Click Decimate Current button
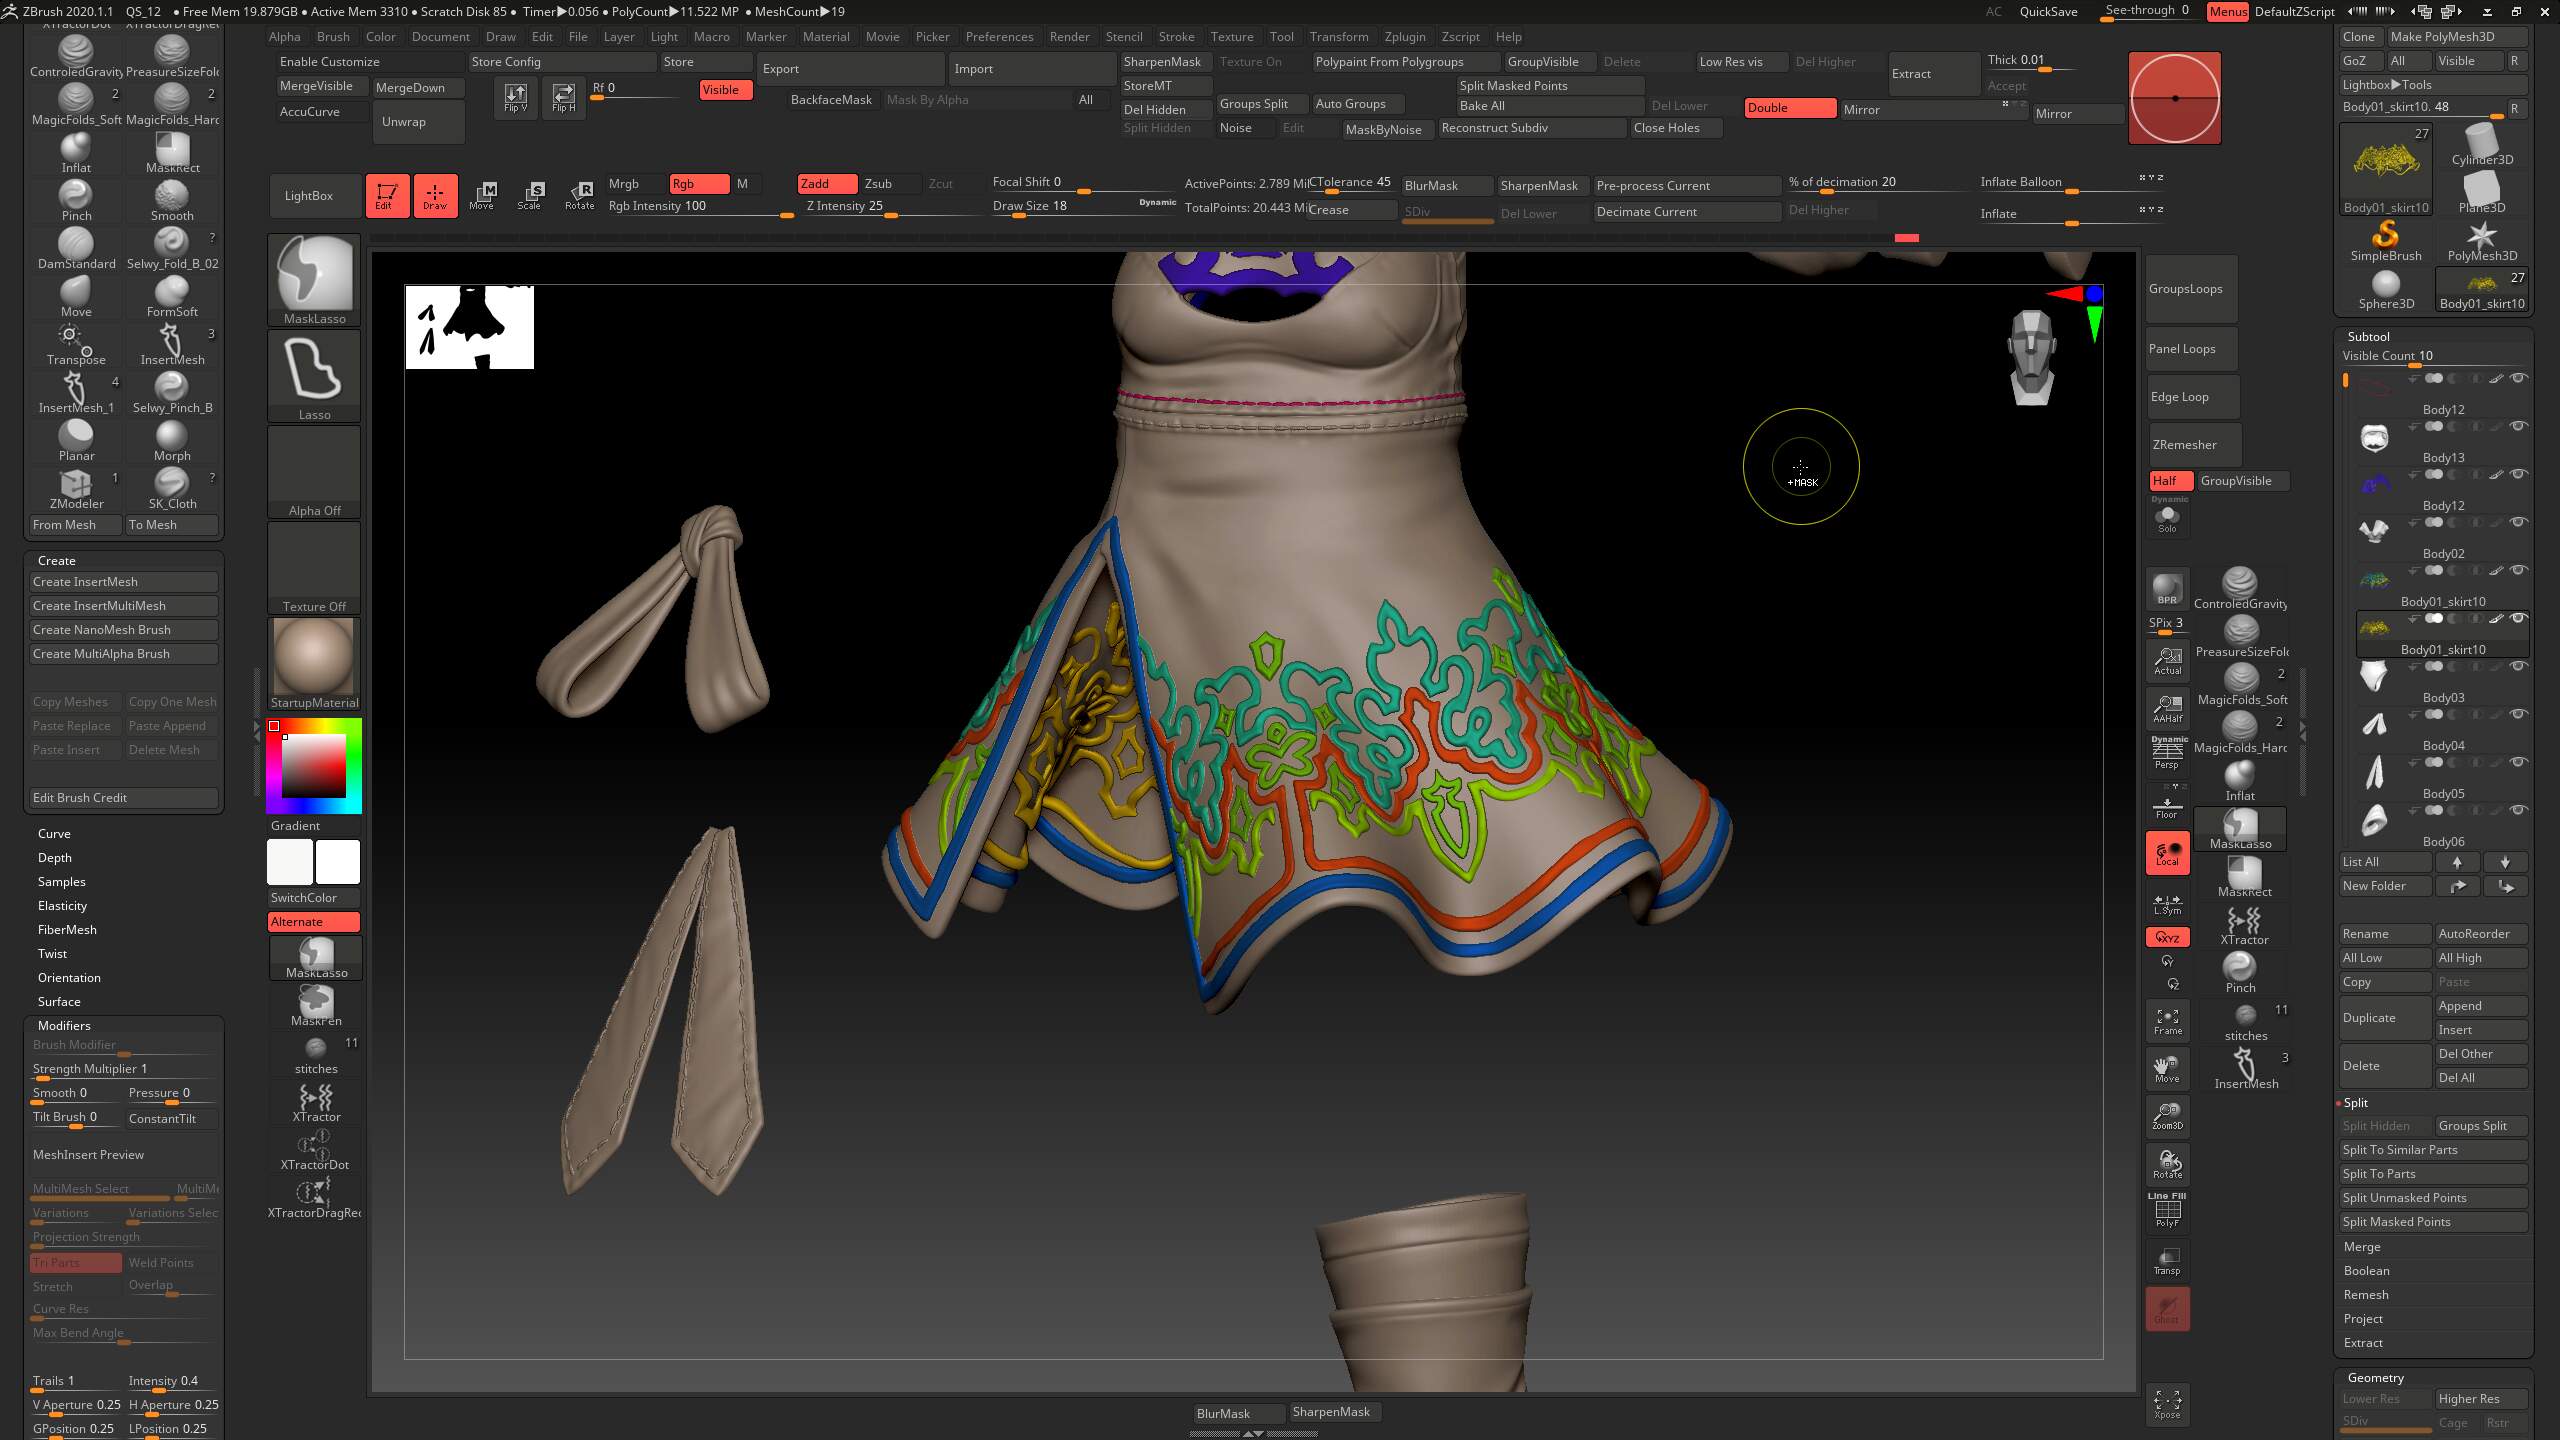Viewport: 2560px width, 1440px height. 1686,212
